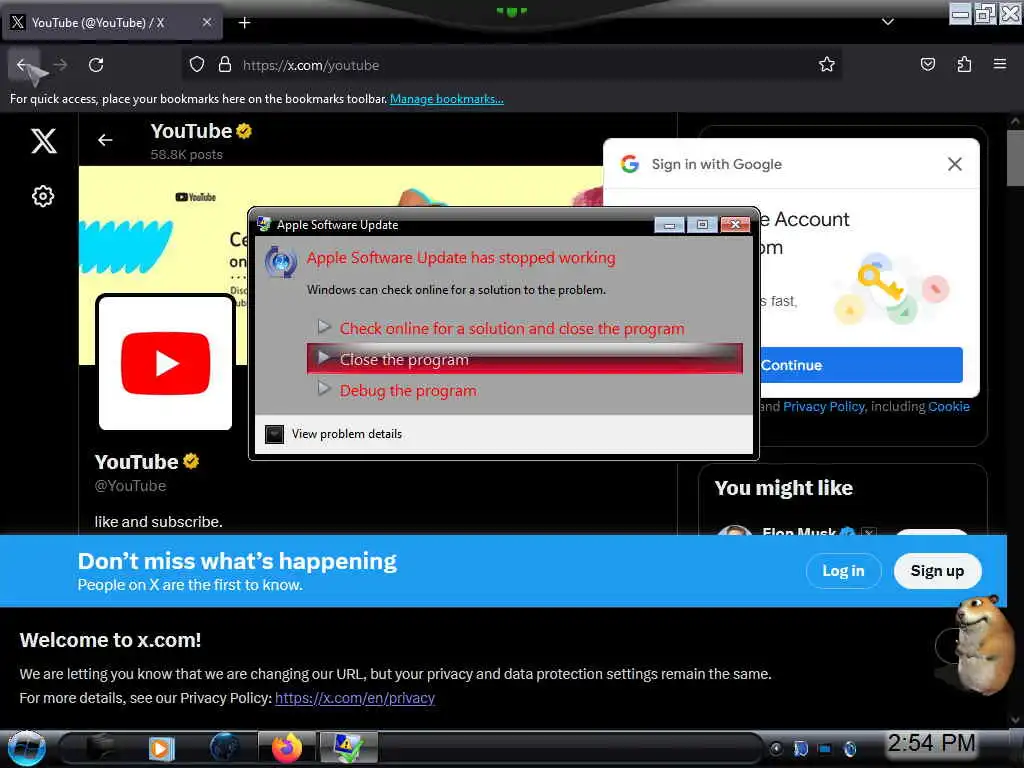Open the globe taskbar icon

click(225, 748)
